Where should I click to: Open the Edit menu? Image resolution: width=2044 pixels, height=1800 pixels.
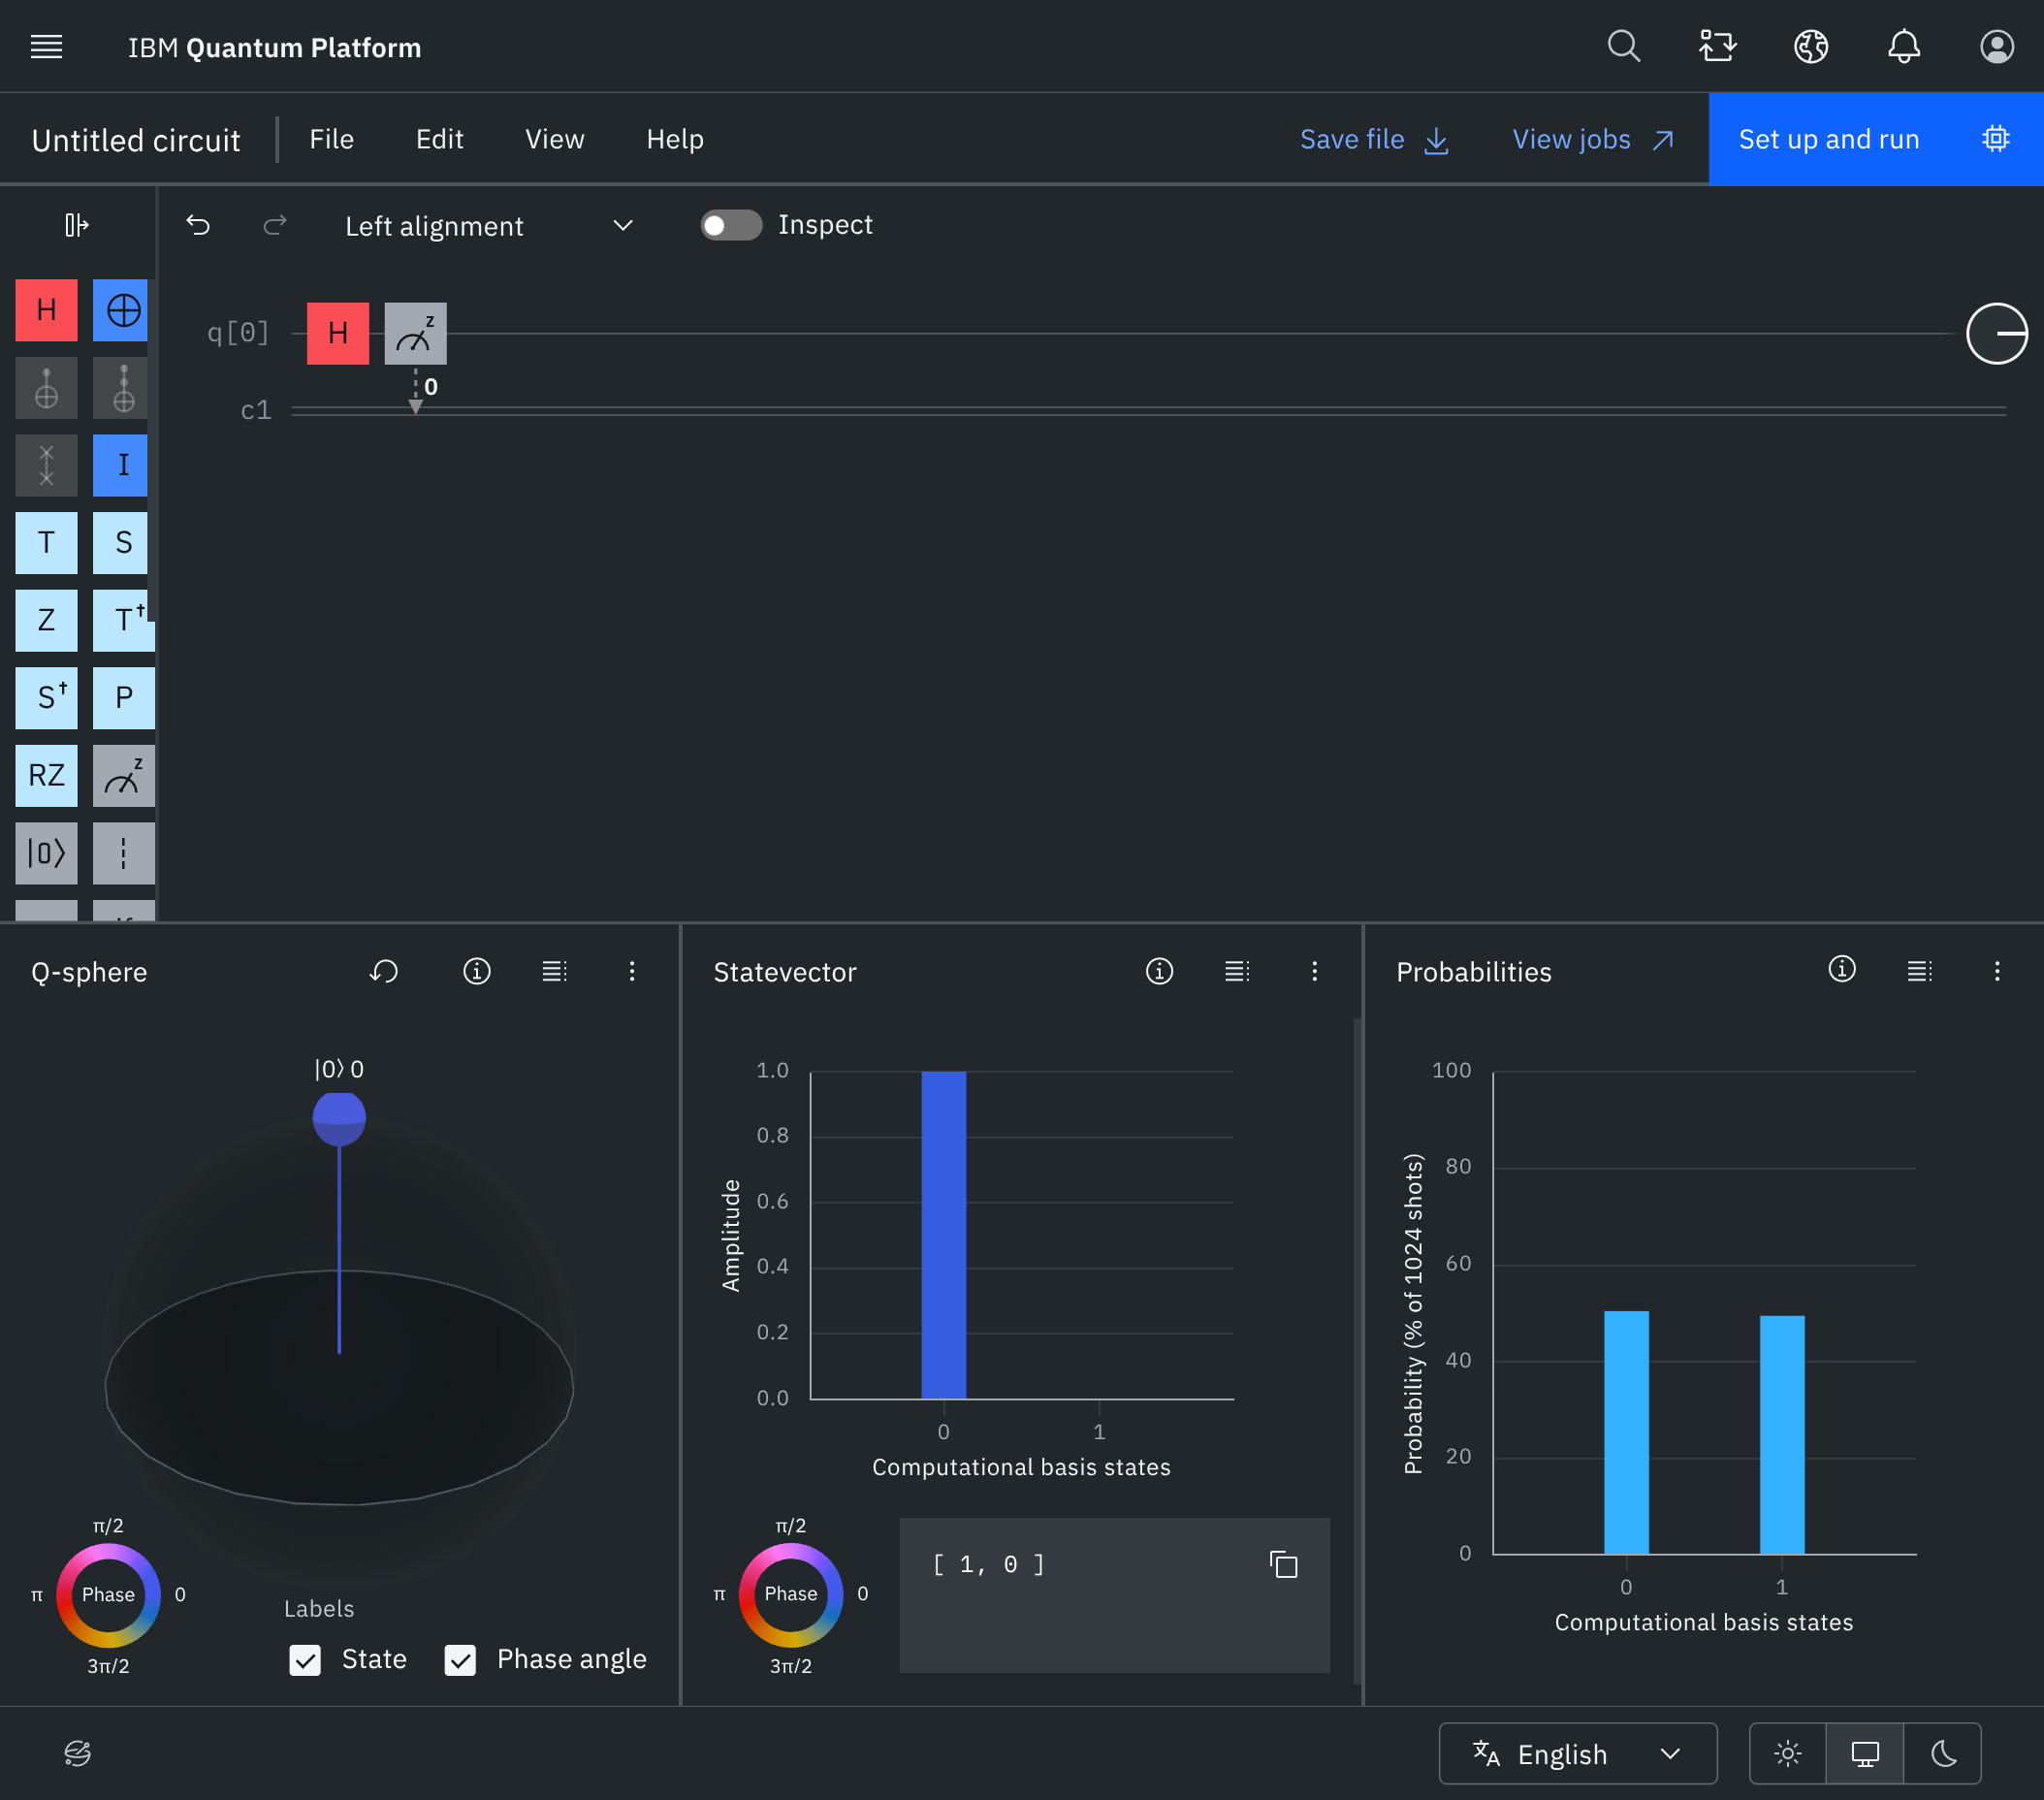coord(439,139)
